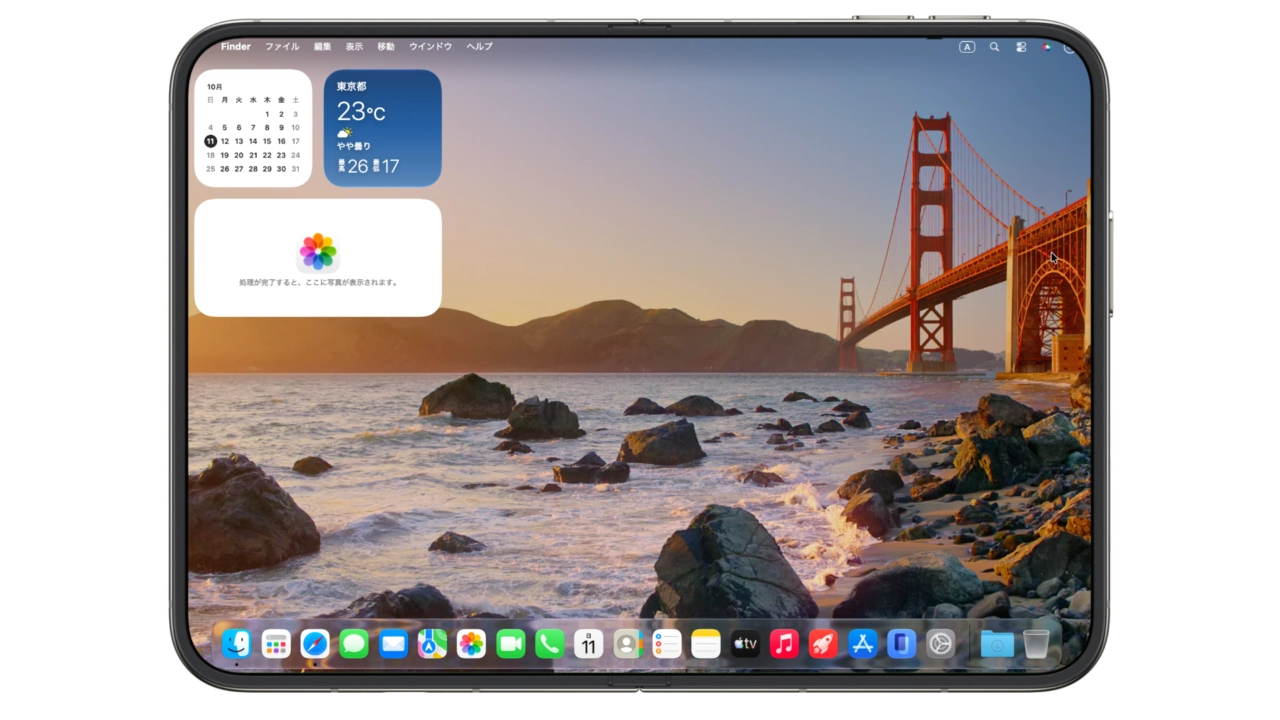
Task: Open the 移動 menu
Action: click(386, 47)
